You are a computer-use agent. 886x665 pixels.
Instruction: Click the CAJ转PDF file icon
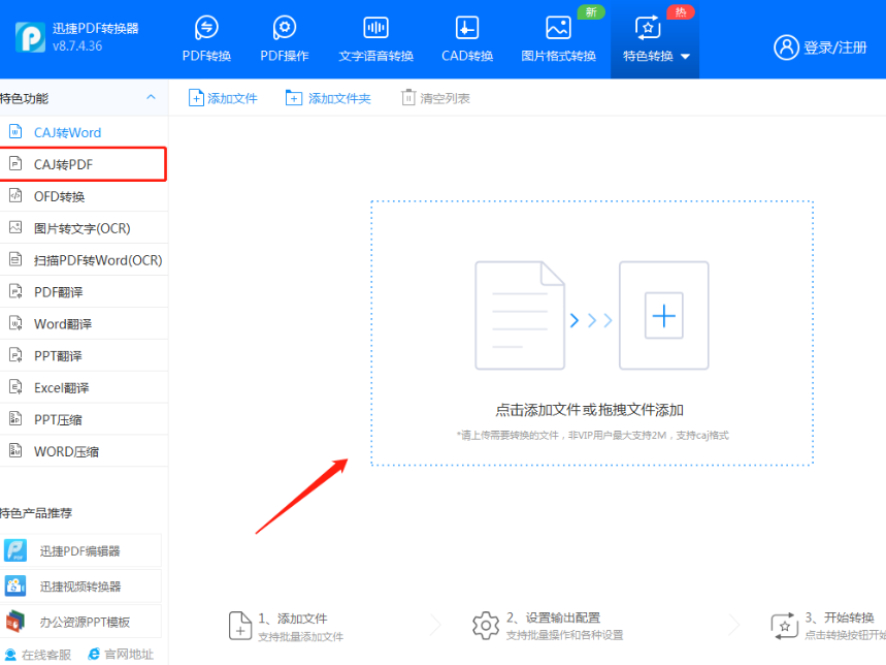tap(15, 164)
